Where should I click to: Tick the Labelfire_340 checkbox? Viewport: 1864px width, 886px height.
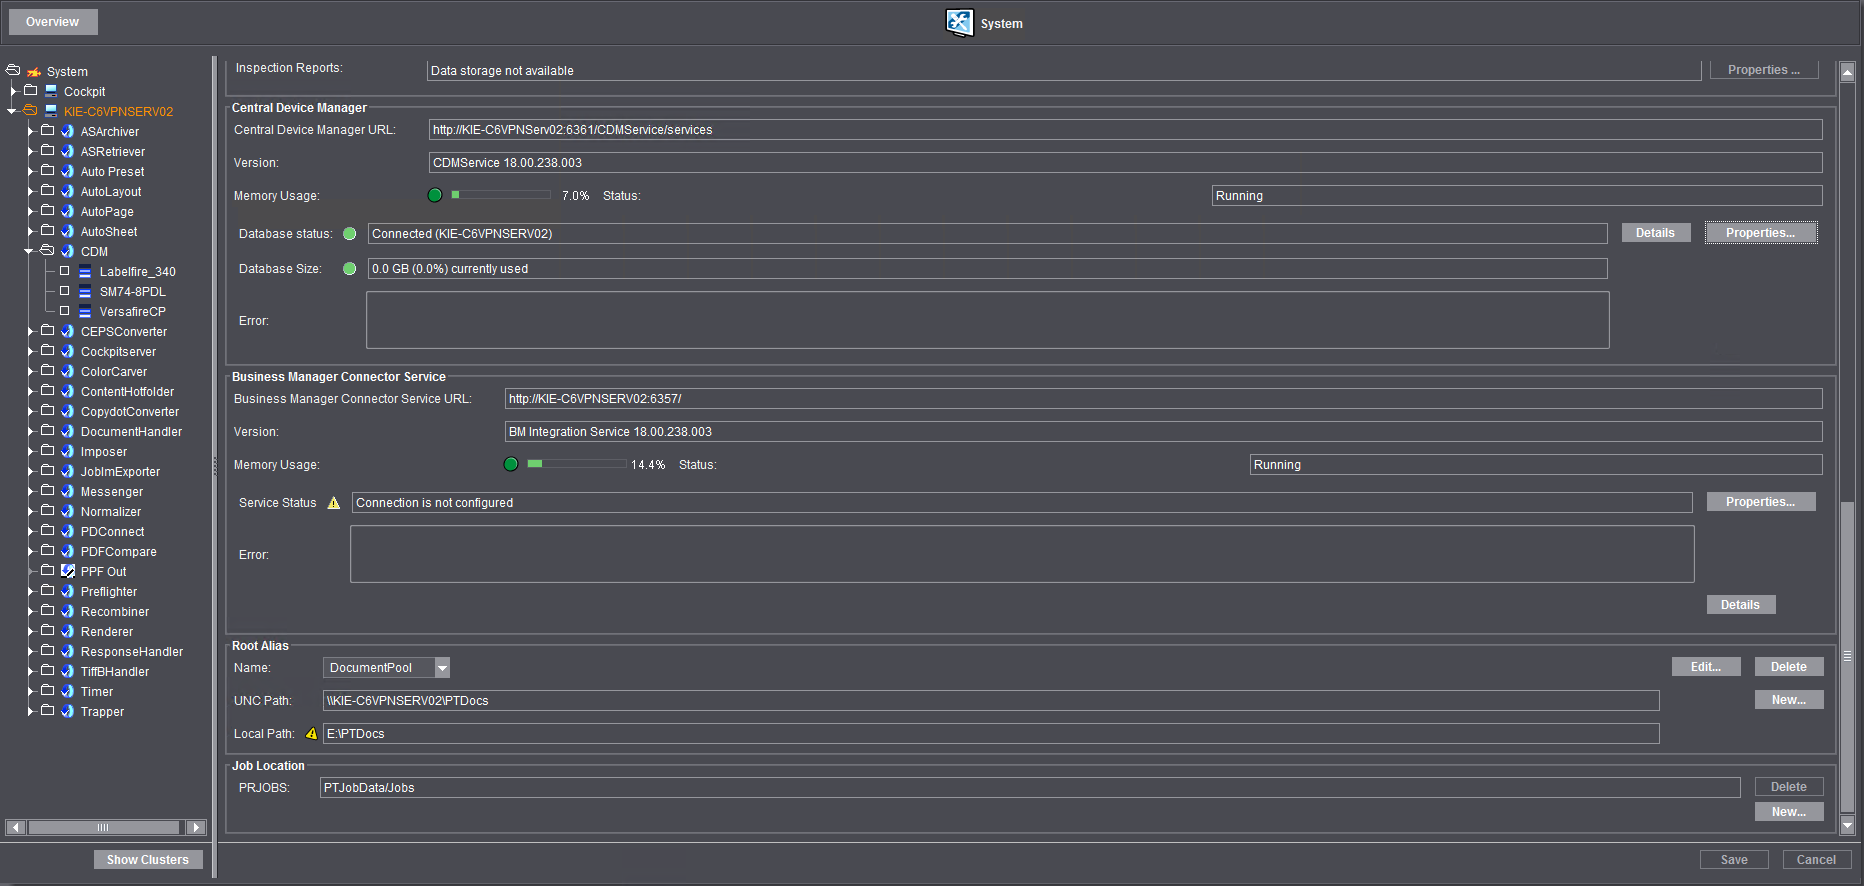coord(65,271)
